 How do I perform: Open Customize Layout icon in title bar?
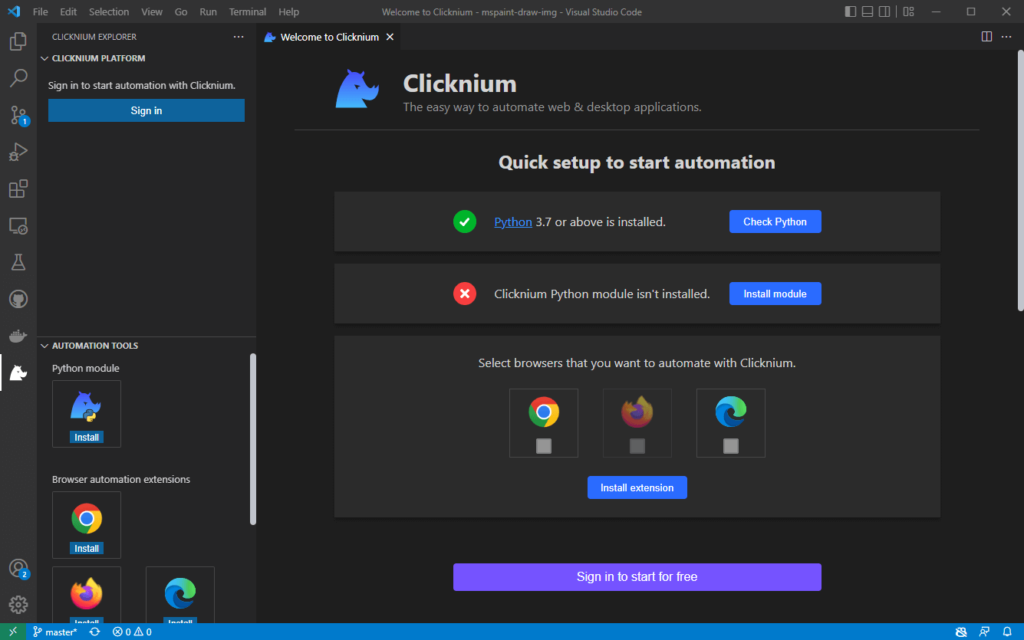pos(908,12)
